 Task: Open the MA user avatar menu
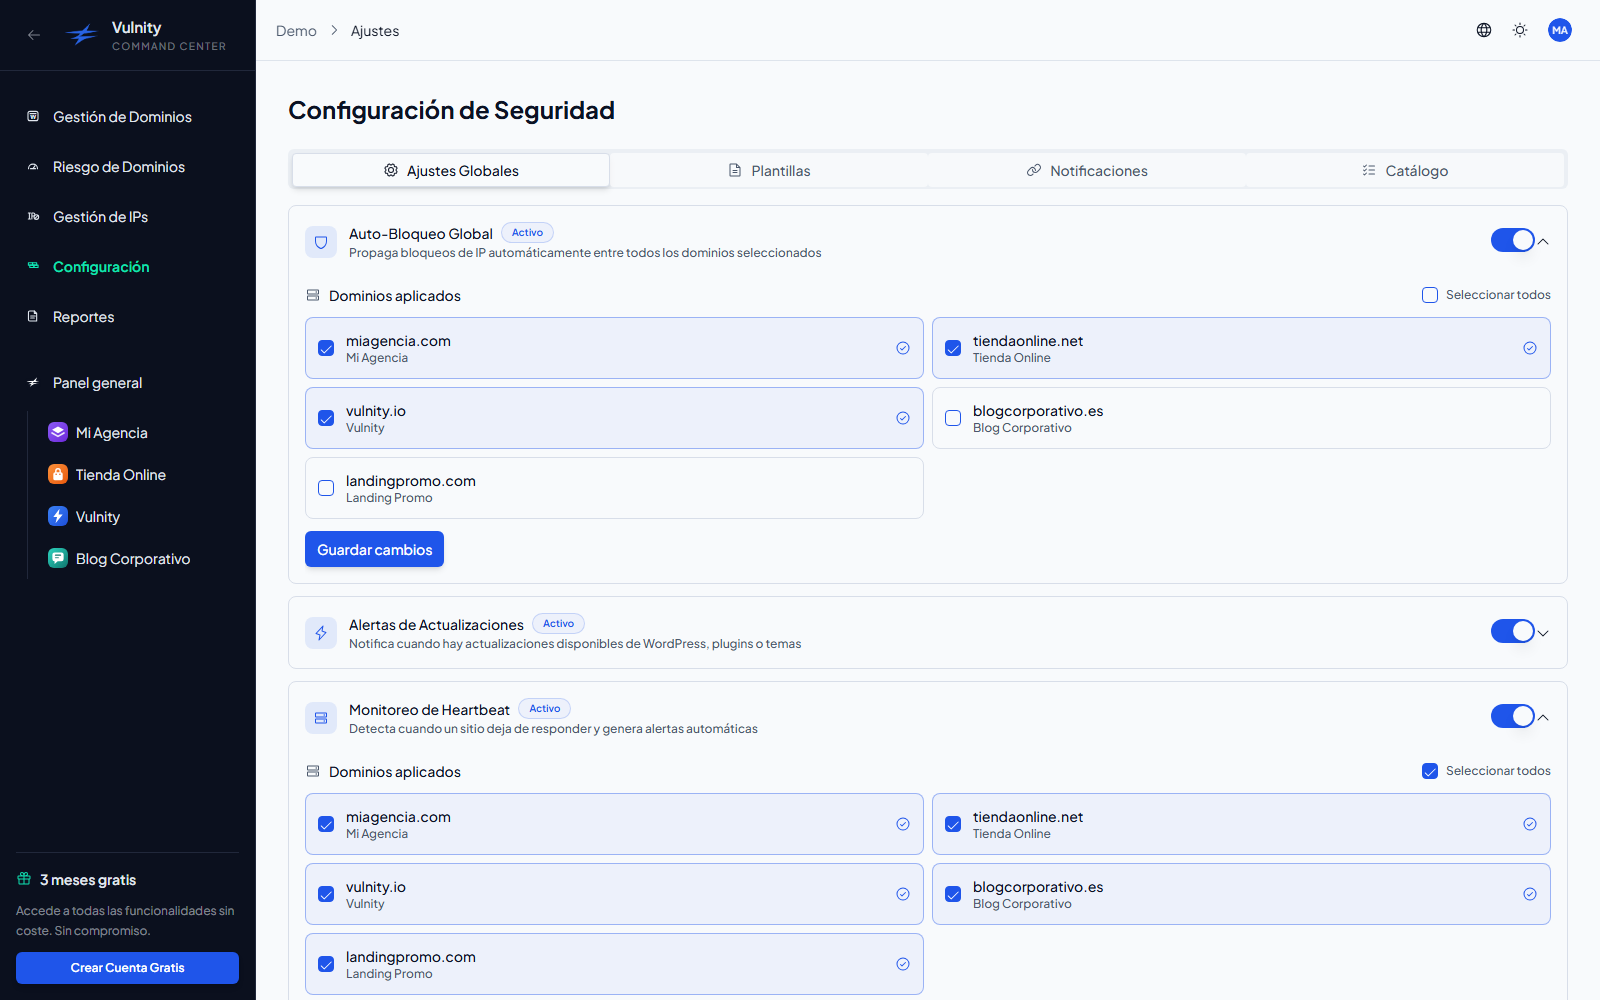[x=1560, y=30]
